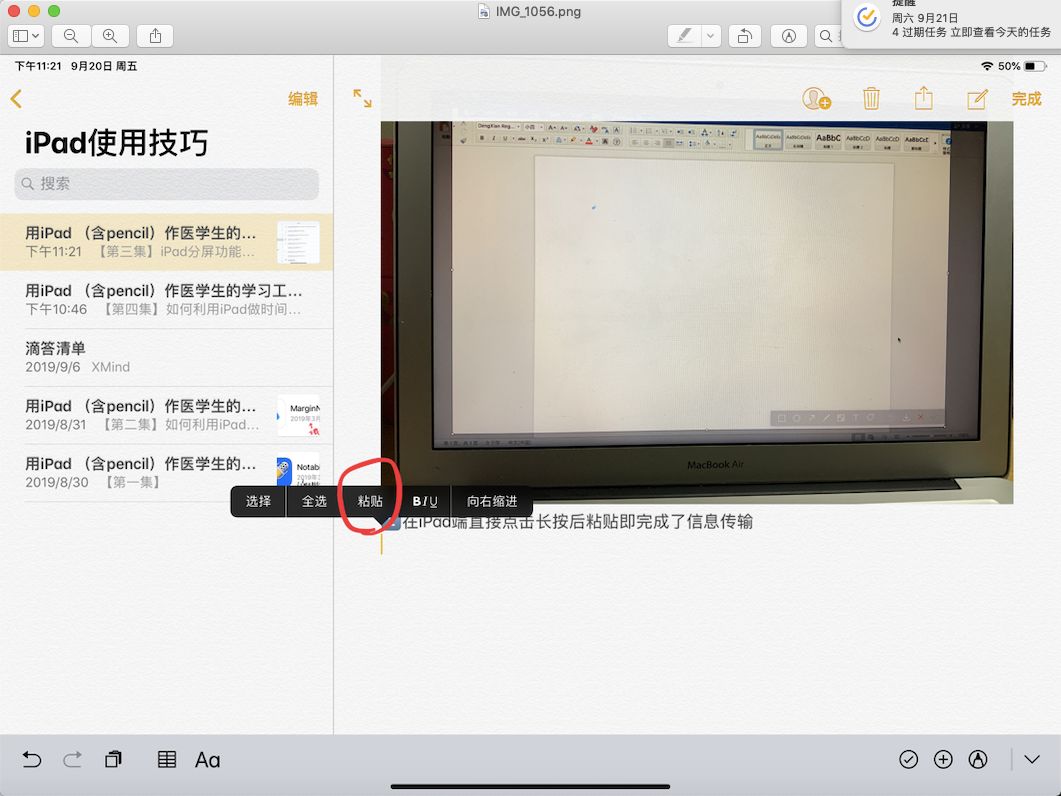This screenshot has height=796, width=1061.
Task: Expand the note to full screen
Action: [363, 99]
